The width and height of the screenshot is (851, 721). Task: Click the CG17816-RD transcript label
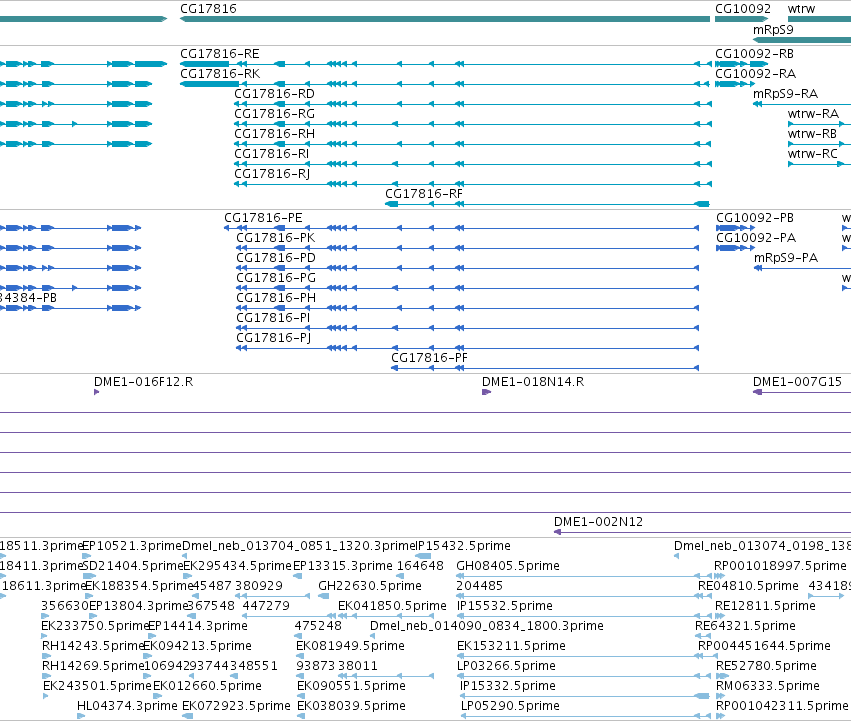tap(275, 94)
